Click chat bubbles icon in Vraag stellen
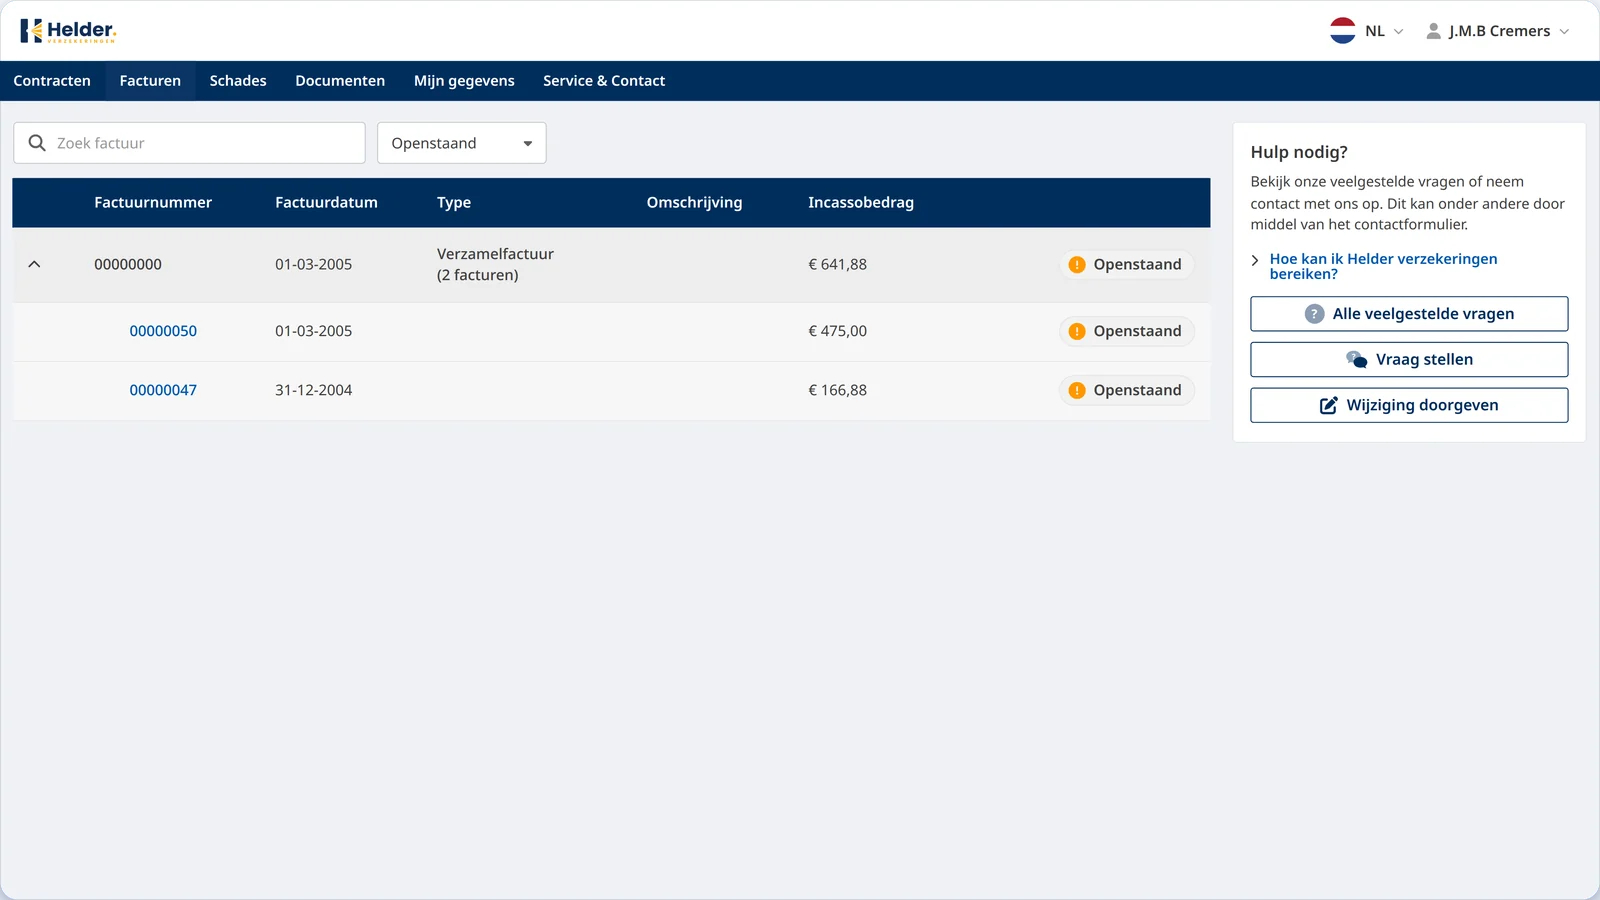This screenshot has width=1600, height=900. (1357, 360)
